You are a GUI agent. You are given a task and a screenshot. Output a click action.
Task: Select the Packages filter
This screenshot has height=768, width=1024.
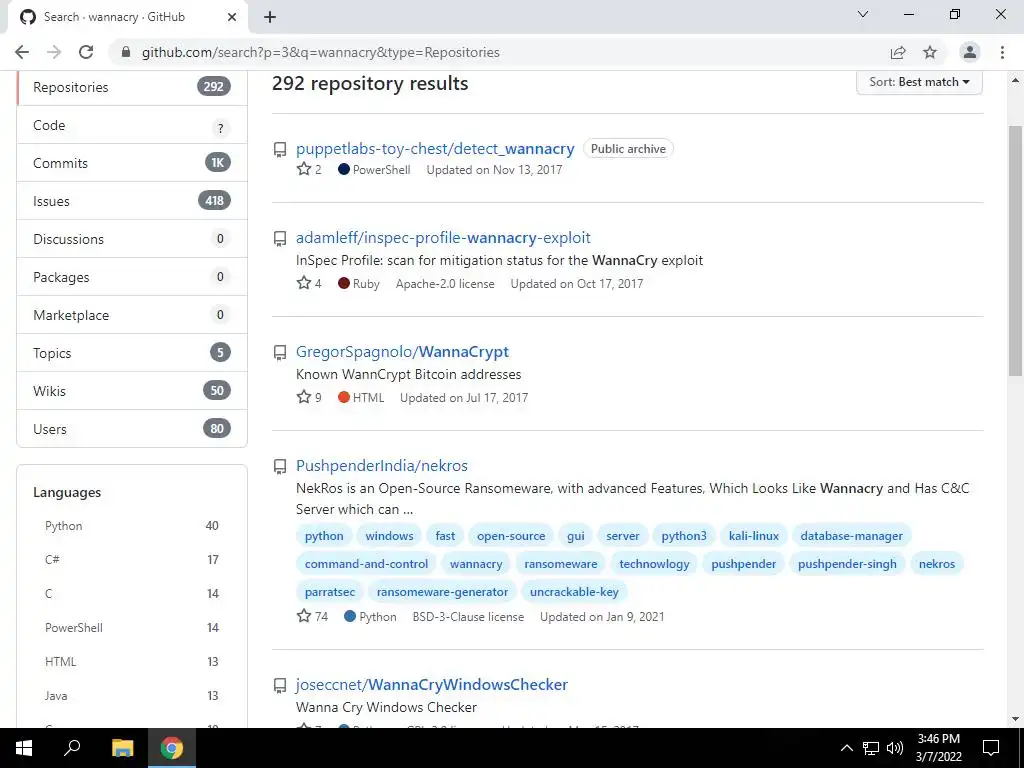click(132, 277)
